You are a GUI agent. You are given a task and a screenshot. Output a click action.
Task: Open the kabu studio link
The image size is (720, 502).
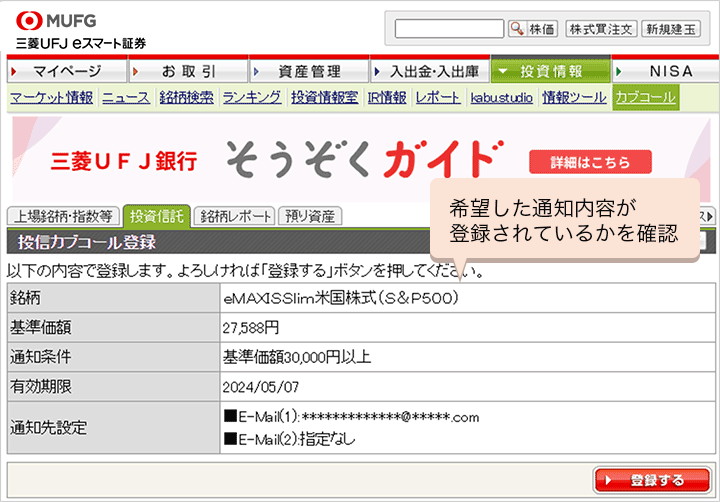point(501,97)
